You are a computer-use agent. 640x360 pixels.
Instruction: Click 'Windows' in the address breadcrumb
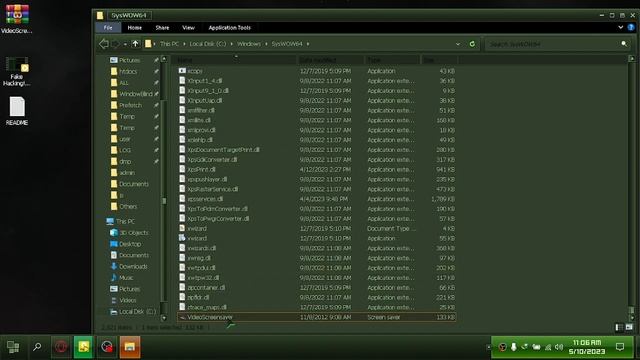[249, 44]
